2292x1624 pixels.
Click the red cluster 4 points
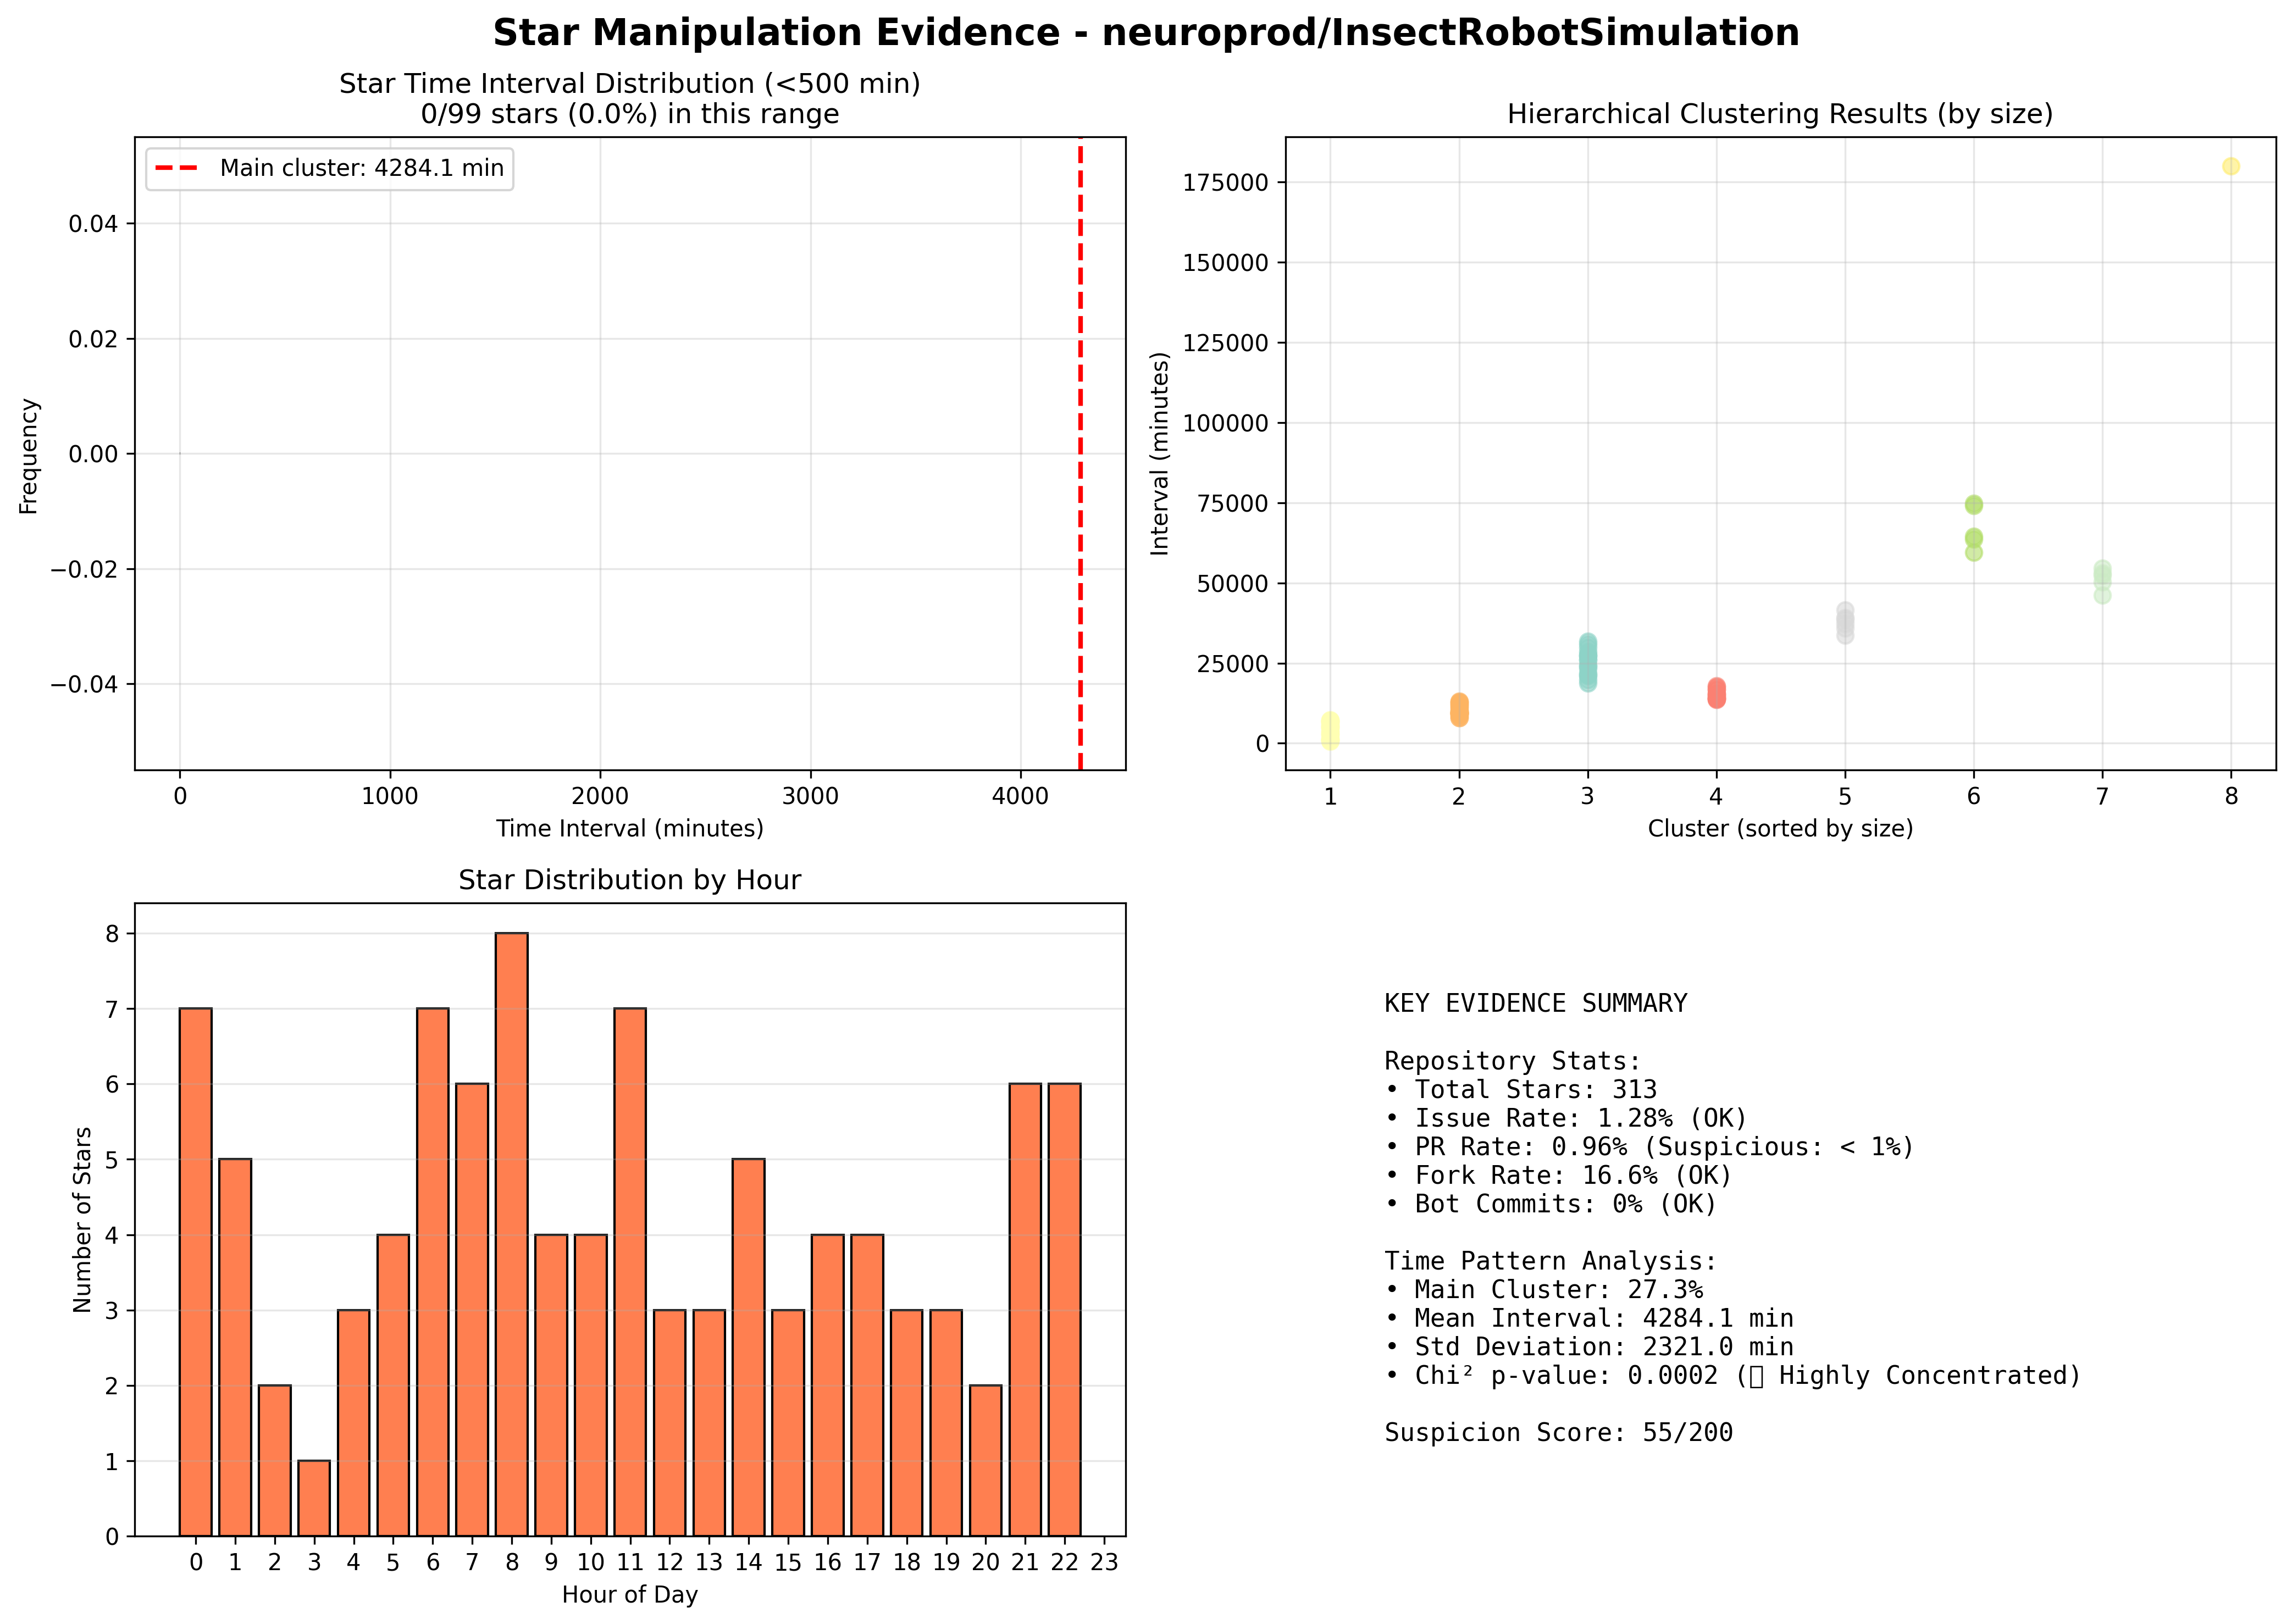coord(1716,693)
